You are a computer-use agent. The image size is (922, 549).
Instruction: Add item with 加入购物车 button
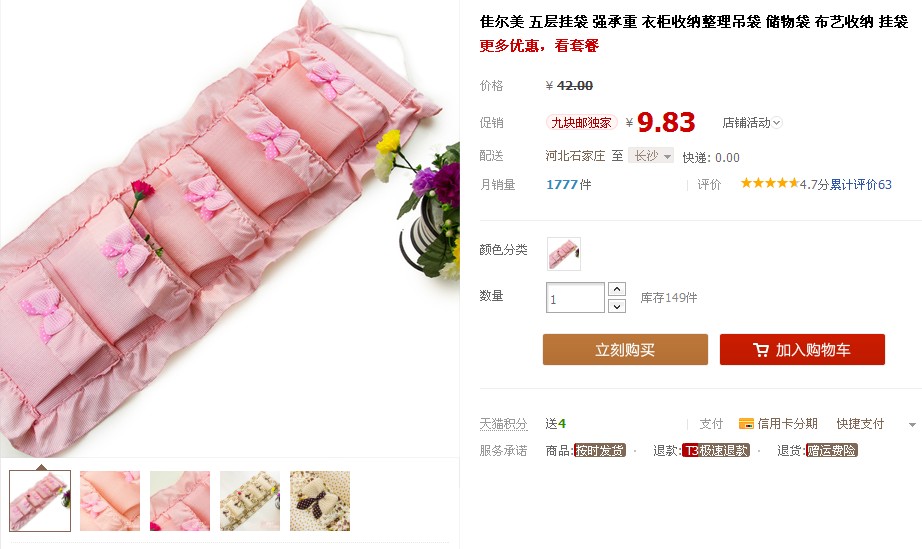(802, 350)
